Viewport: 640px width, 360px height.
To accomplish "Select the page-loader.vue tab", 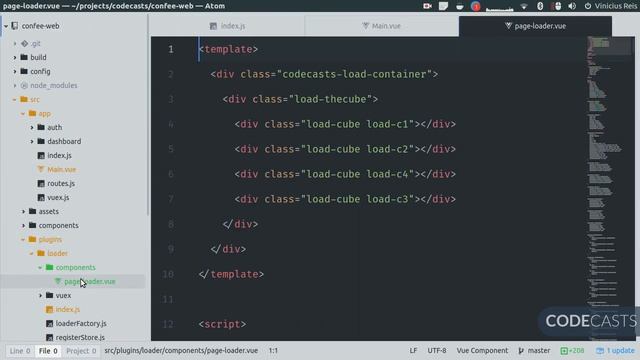I will 535,26.
